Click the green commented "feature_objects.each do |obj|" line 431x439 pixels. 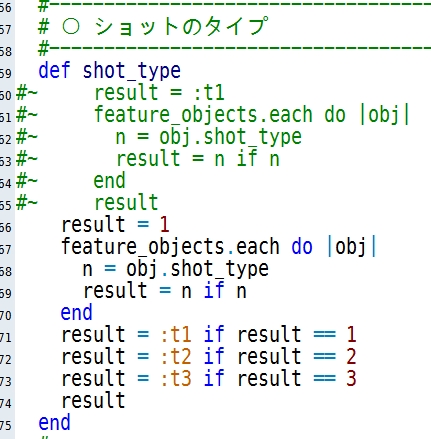click(252, 115)
